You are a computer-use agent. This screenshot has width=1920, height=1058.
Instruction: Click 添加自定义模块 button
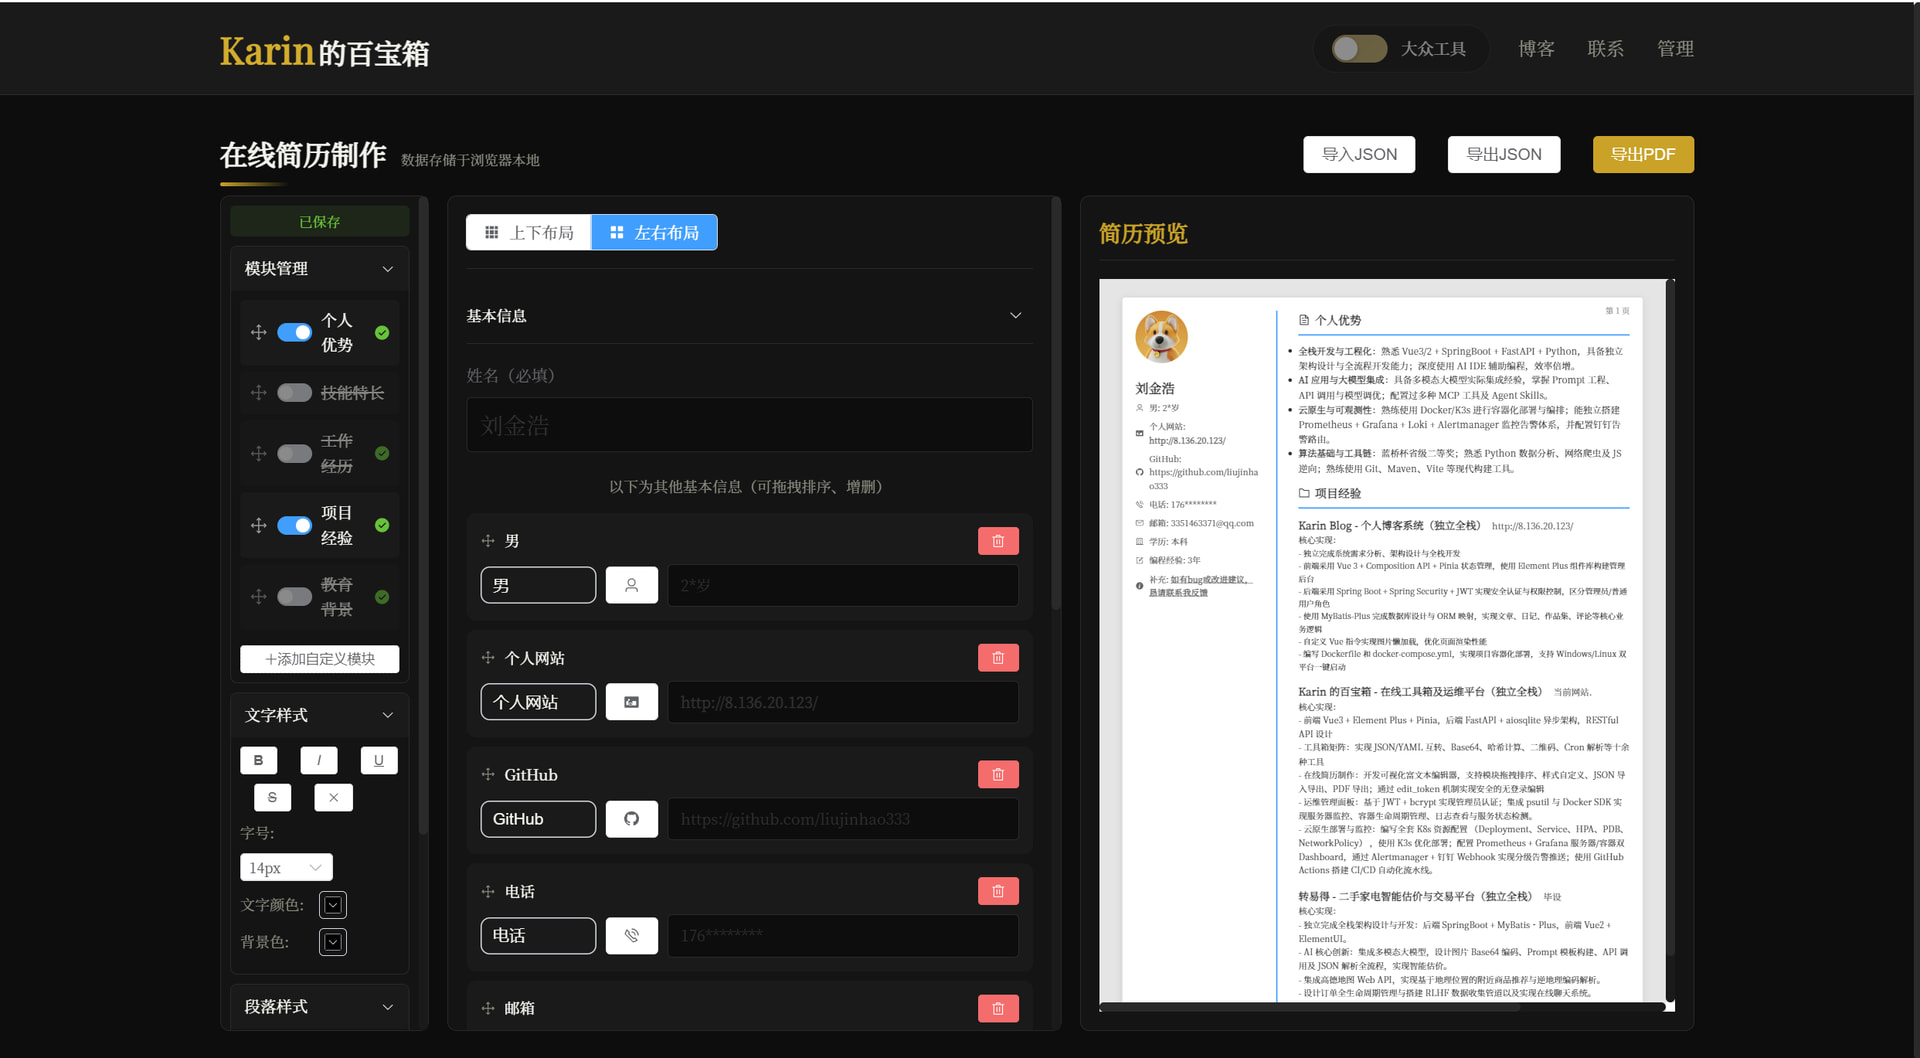319,659
